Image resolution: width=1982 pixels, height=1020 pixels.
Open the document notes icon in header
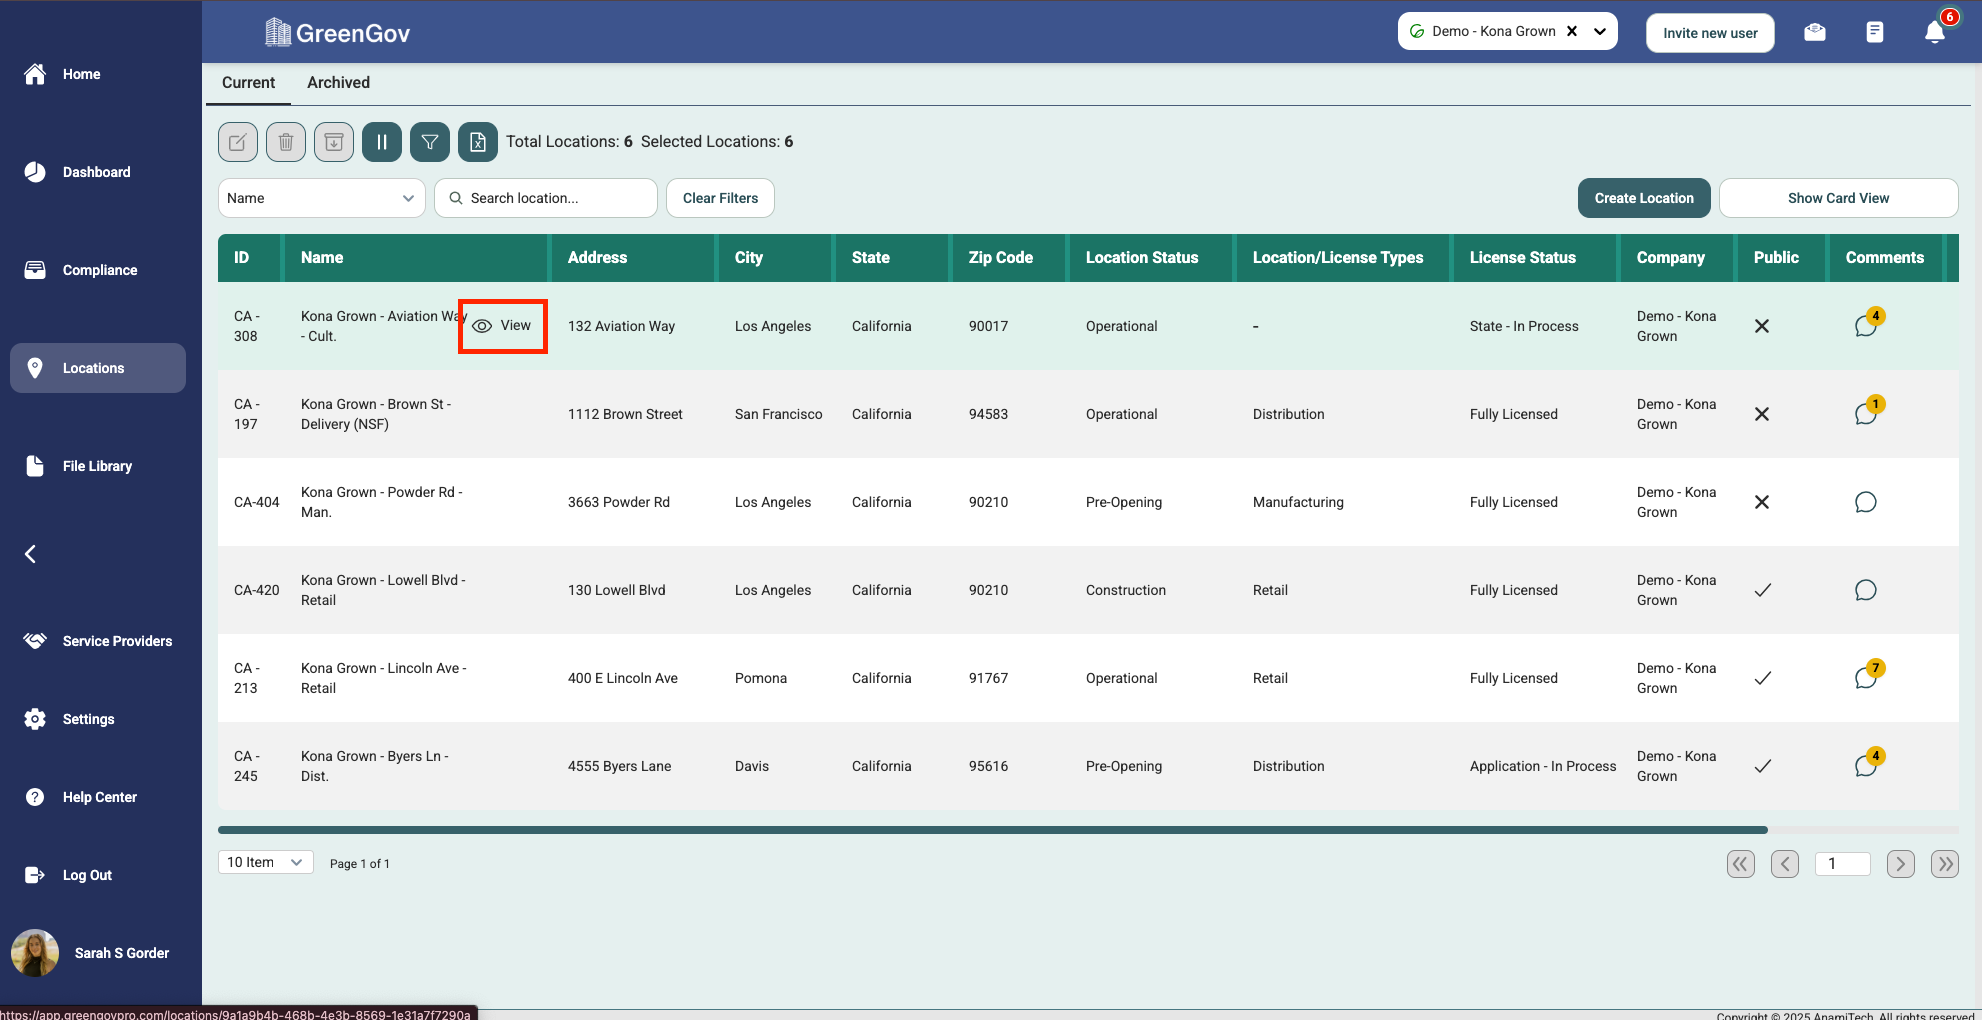[x=1875, y=32]
